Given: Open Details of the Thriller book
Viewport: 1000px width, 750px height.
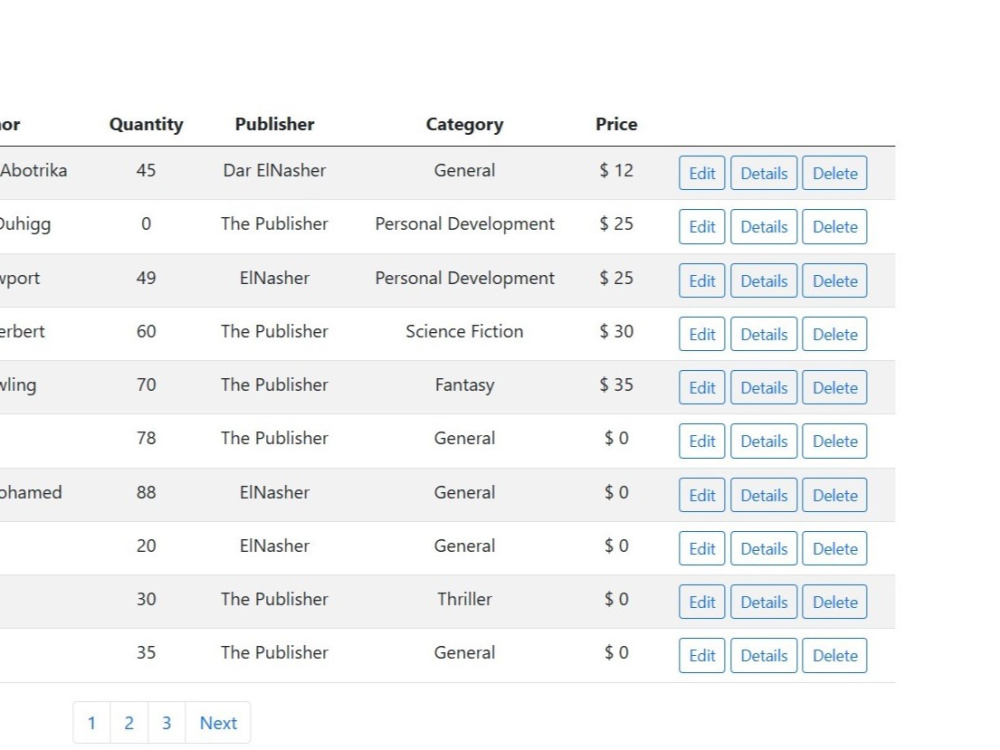Looking at the screenshot, I should (x=763, y=602).
